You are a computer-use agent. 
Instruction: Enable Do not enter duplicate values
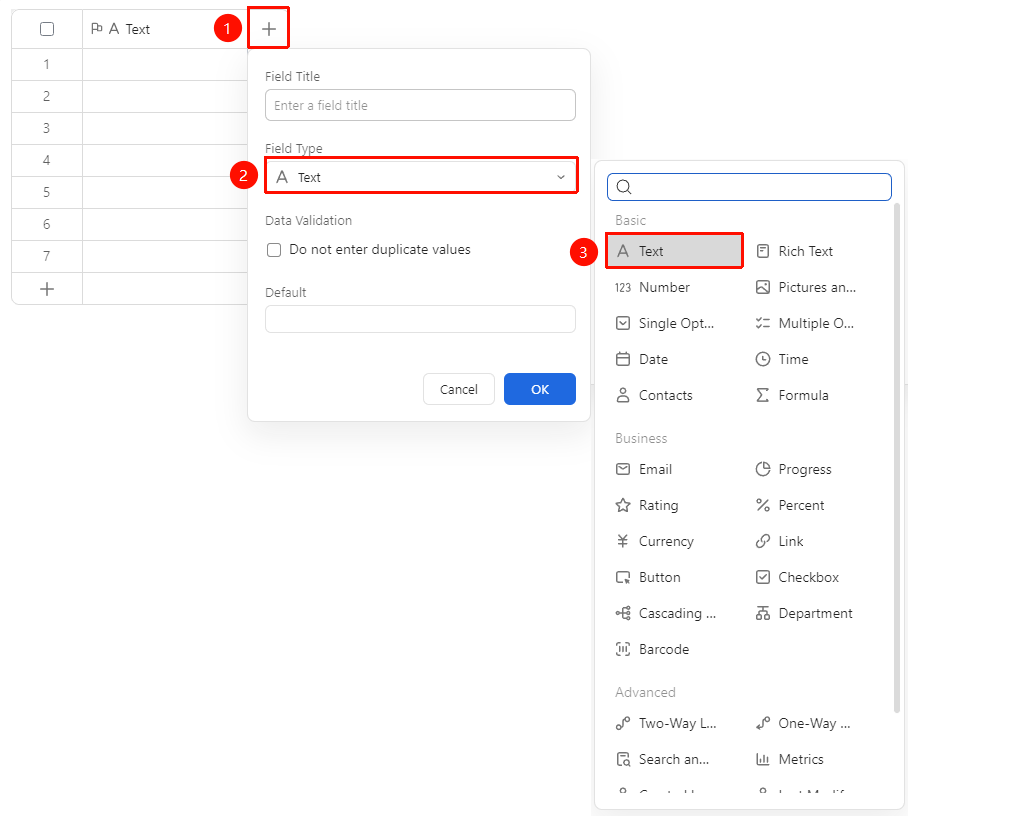coord(274,250)
